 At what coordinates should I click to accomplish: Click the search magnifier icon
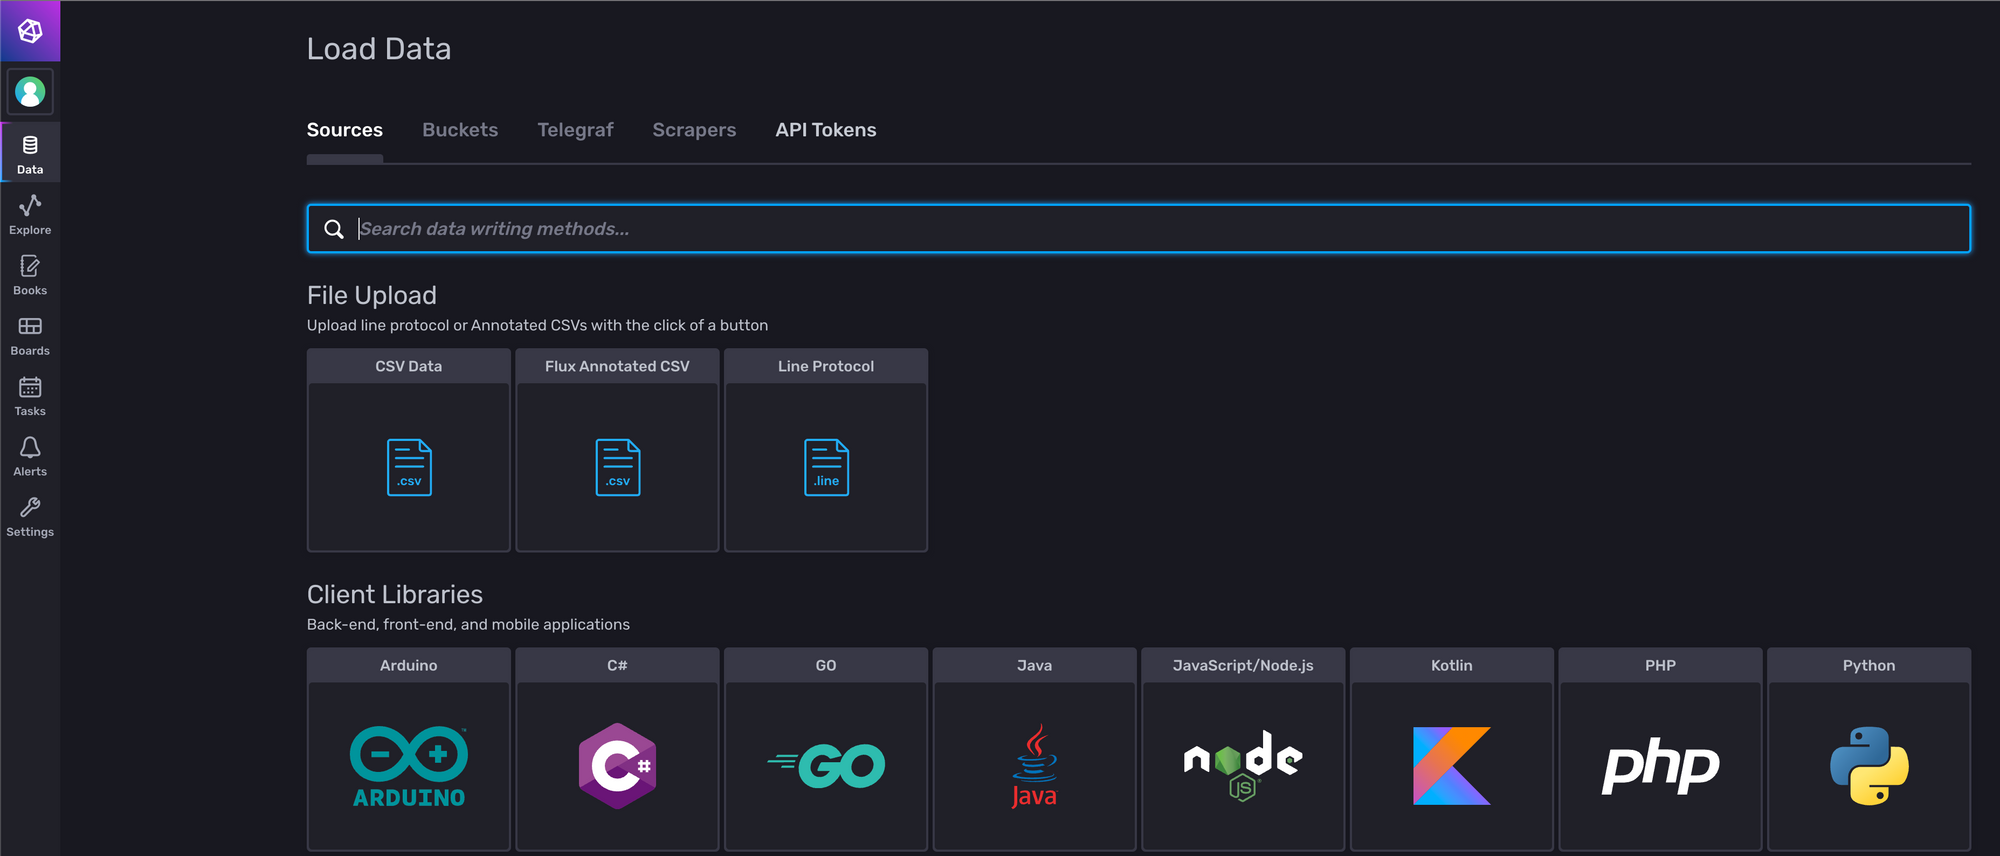tap(334, 229)
